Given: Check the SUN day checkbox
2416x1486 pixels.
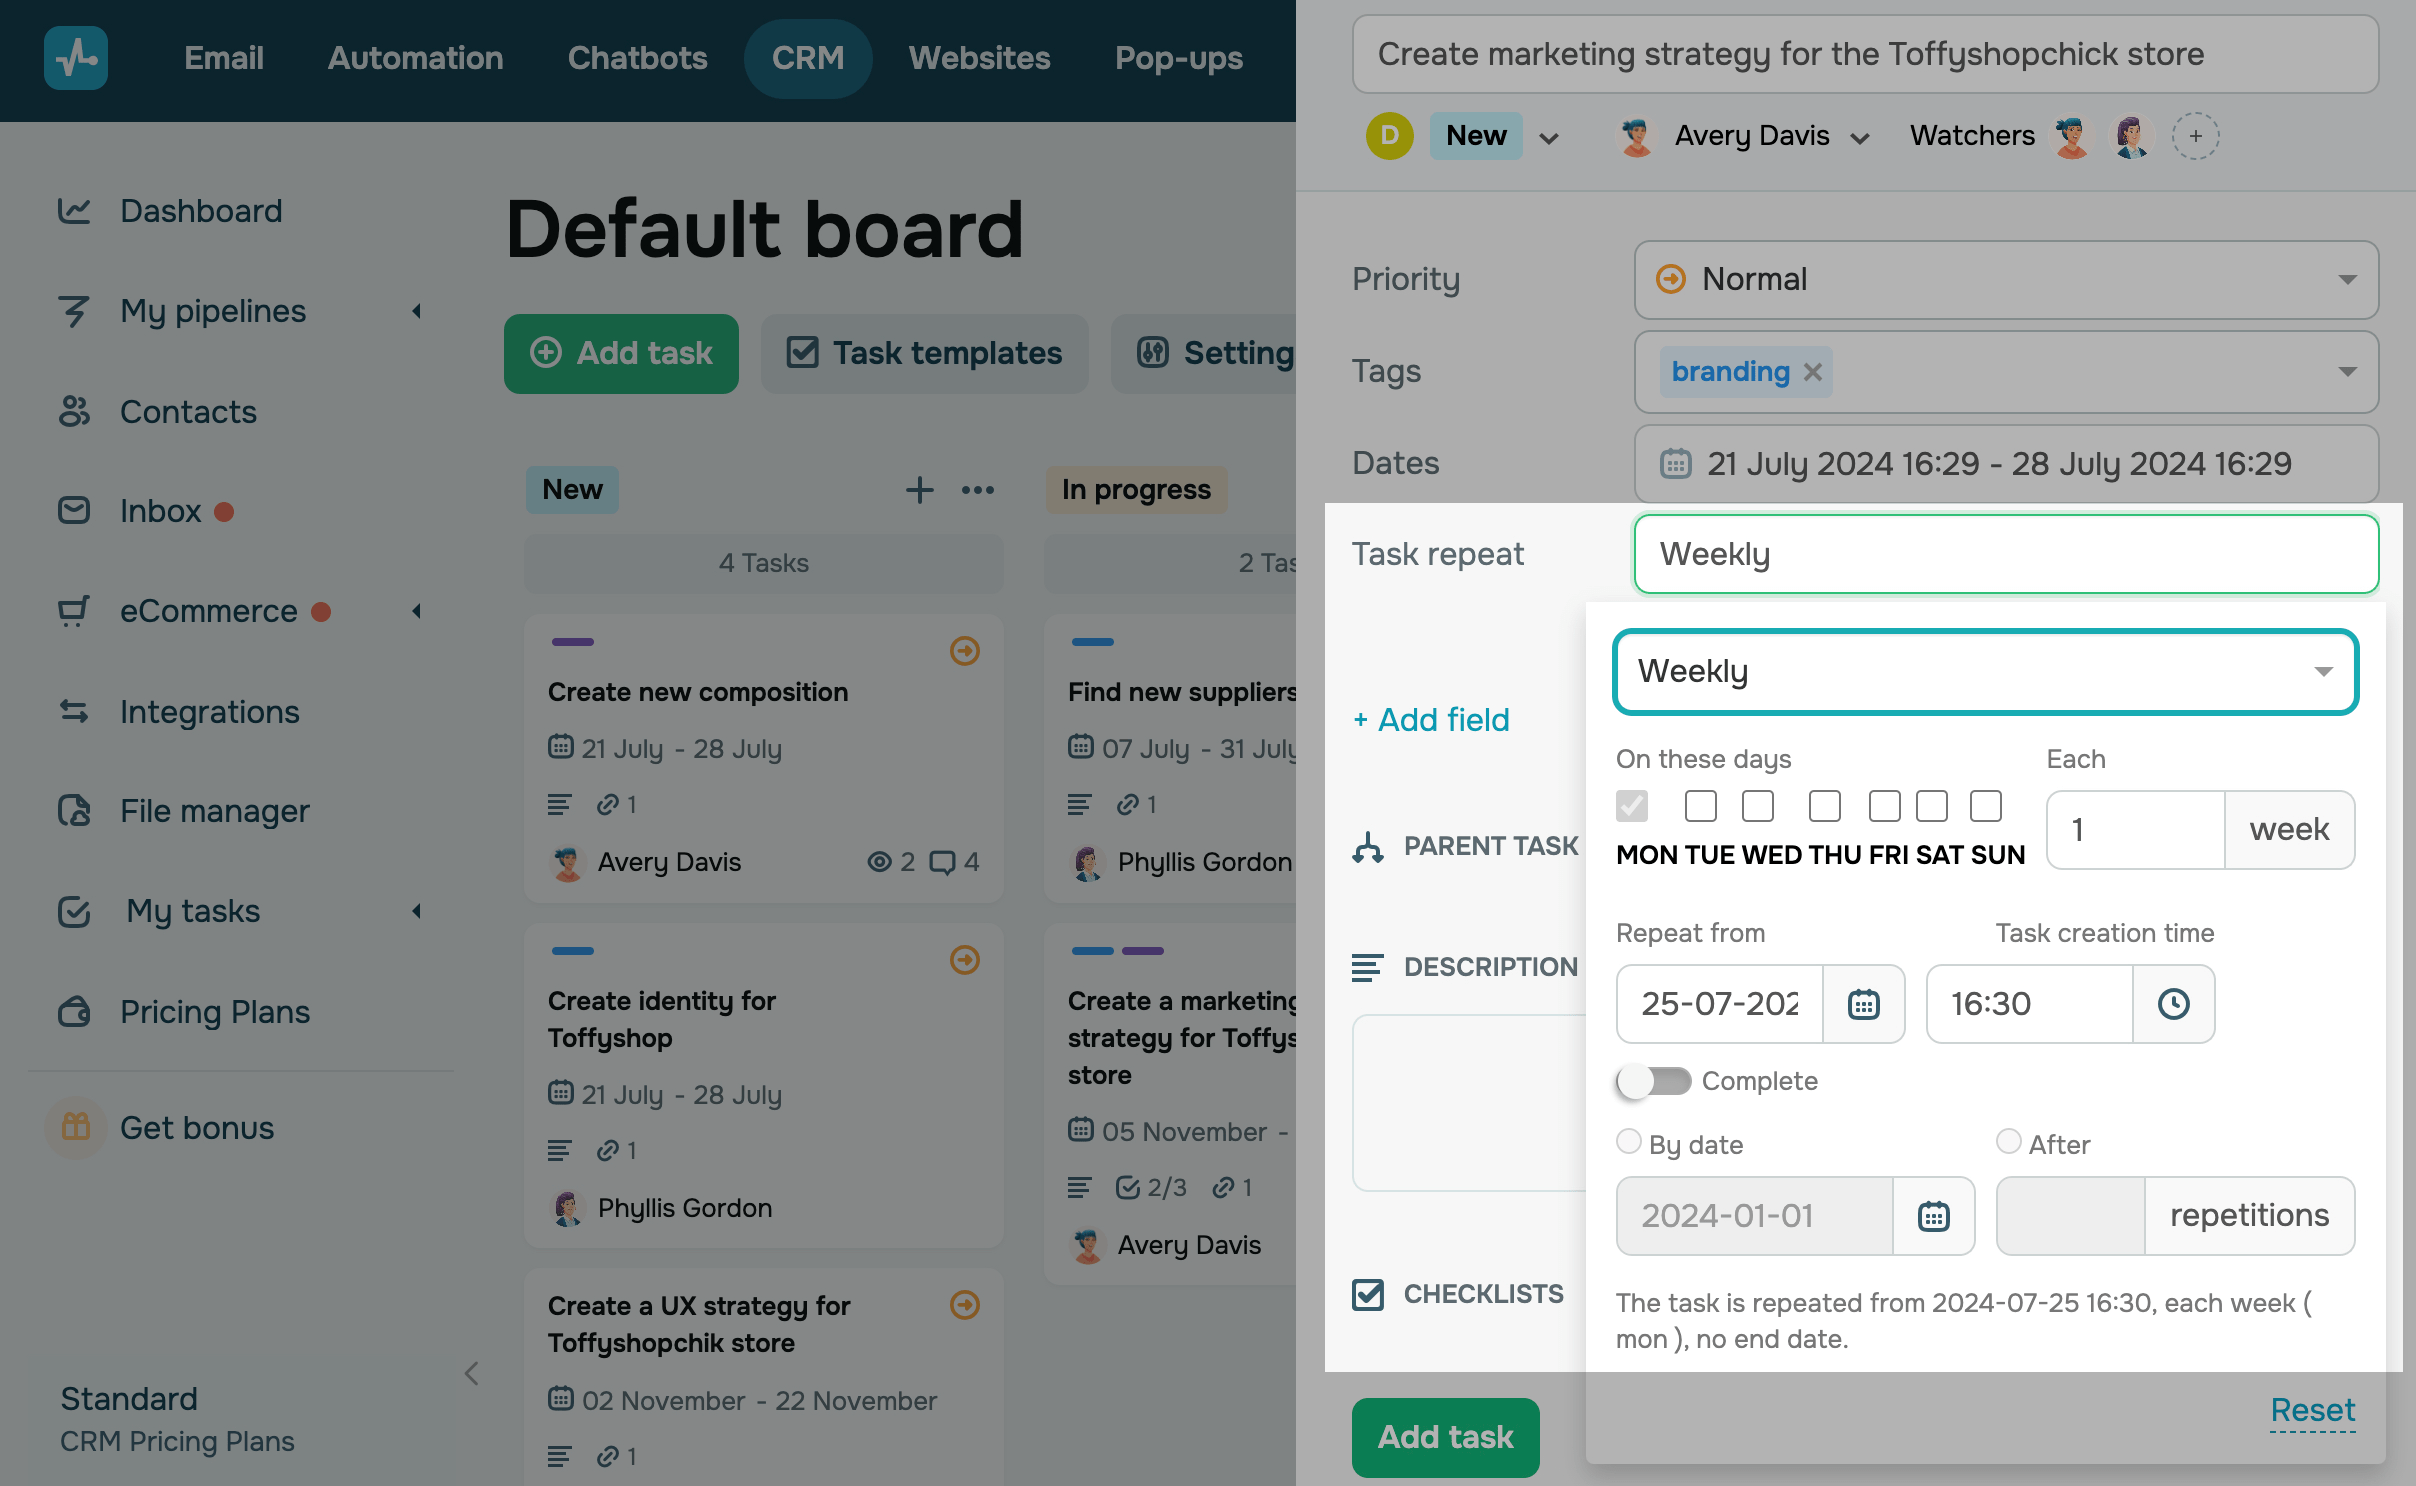Looking at the screenshot, I should [x=1985, y=806].
